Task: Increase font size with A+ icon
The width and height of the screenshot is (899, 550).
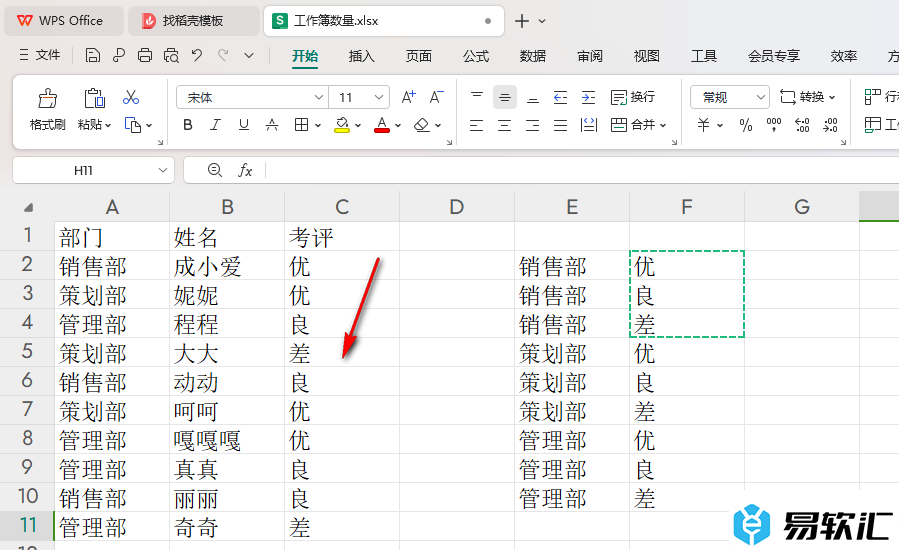Action: click(408, 97)
